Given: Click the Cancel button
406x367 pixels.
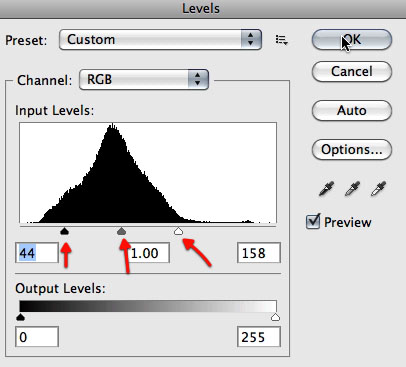Looking at the screenshot, I should 352,71.
